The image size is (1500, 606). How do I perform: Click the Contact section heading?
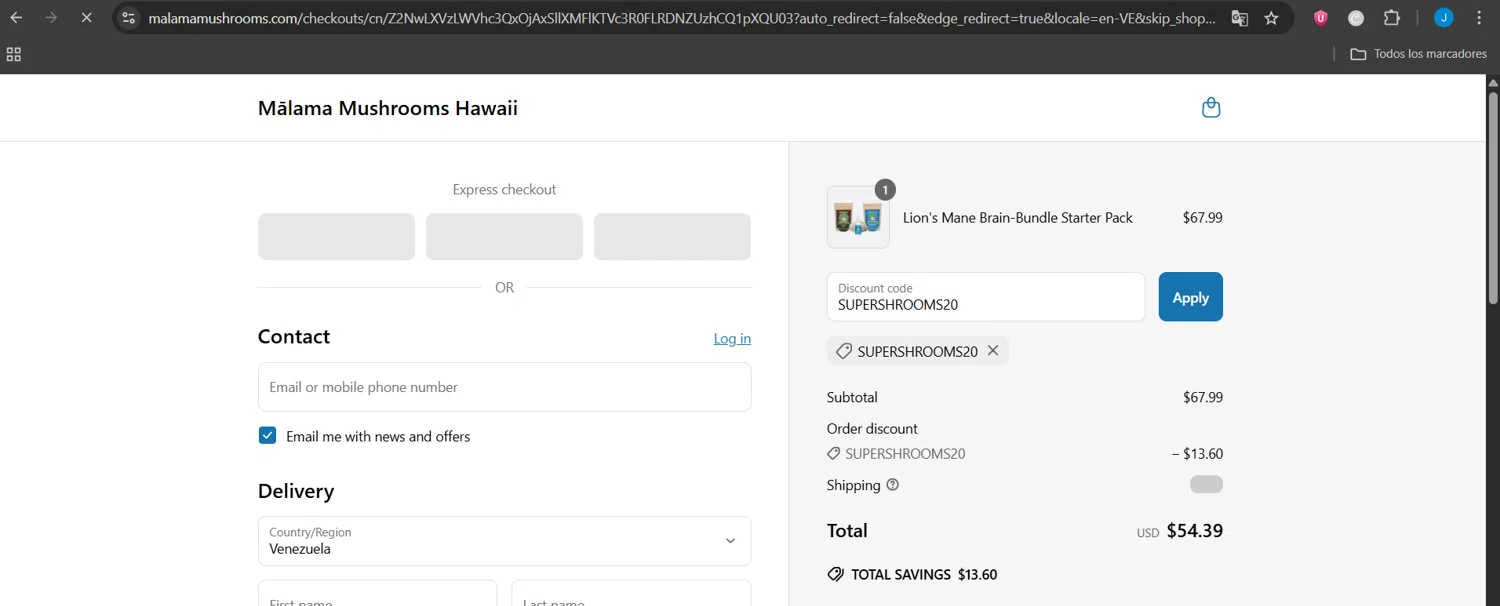tap(294, 336)
